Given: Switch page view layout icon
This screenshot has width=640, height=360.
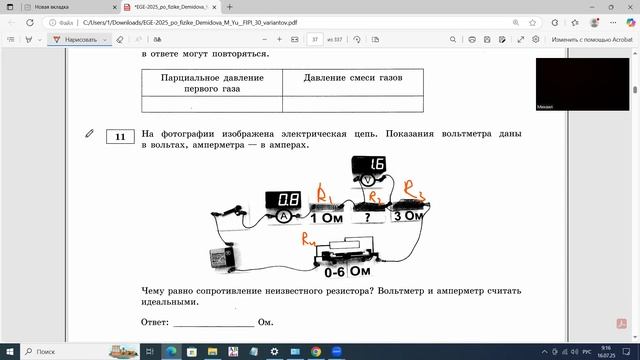Looking at the screenshot, I should [x=376, y=40].
